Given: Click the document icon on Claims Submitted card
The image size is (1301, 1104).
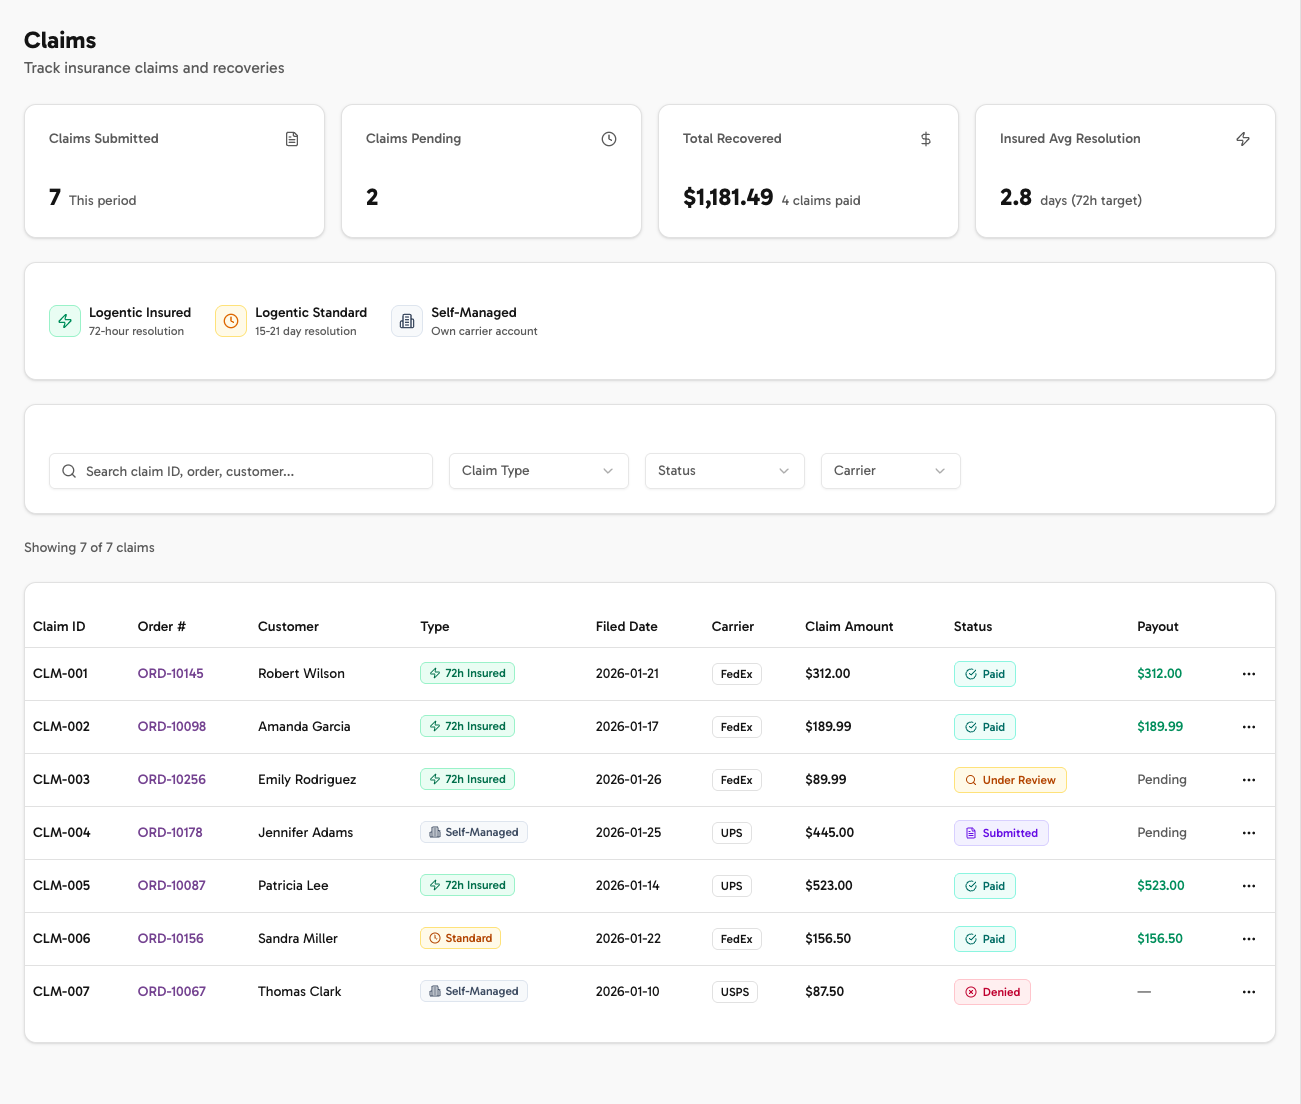Looking at the screenshot, I should [x=292, y=139].
